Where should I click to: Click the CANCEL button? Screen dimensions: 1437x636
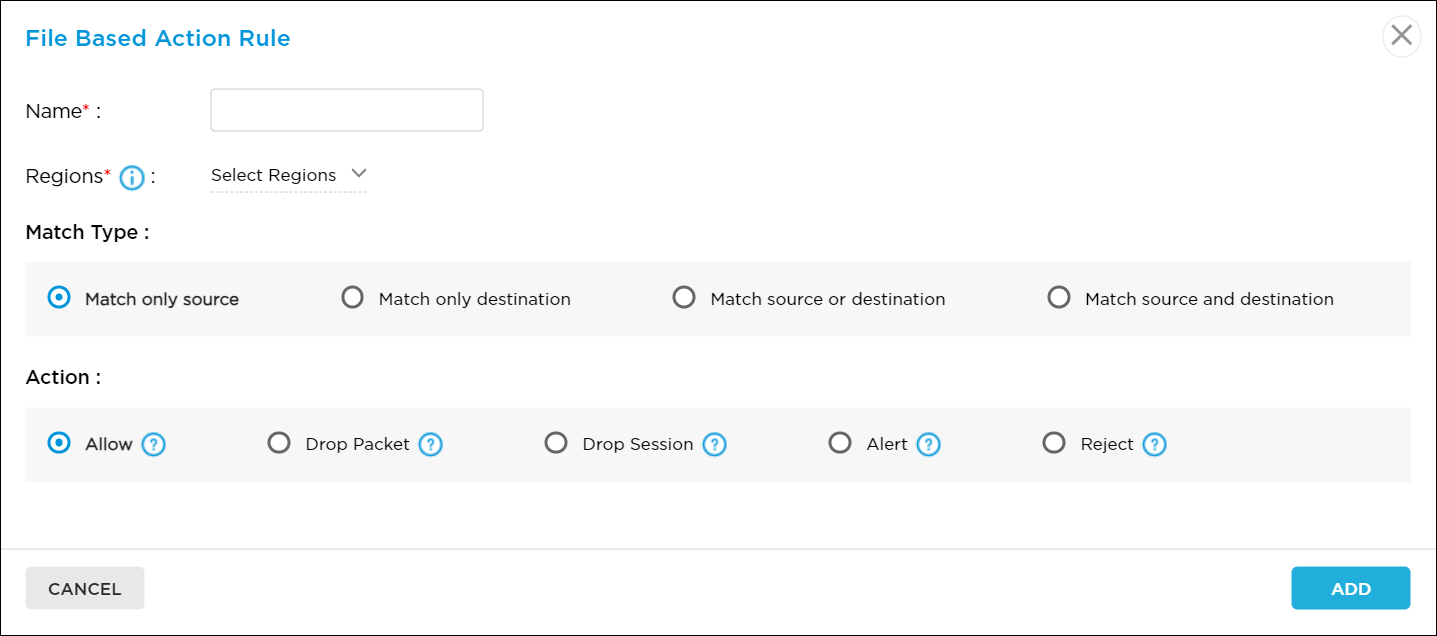(x=84, y=588)
